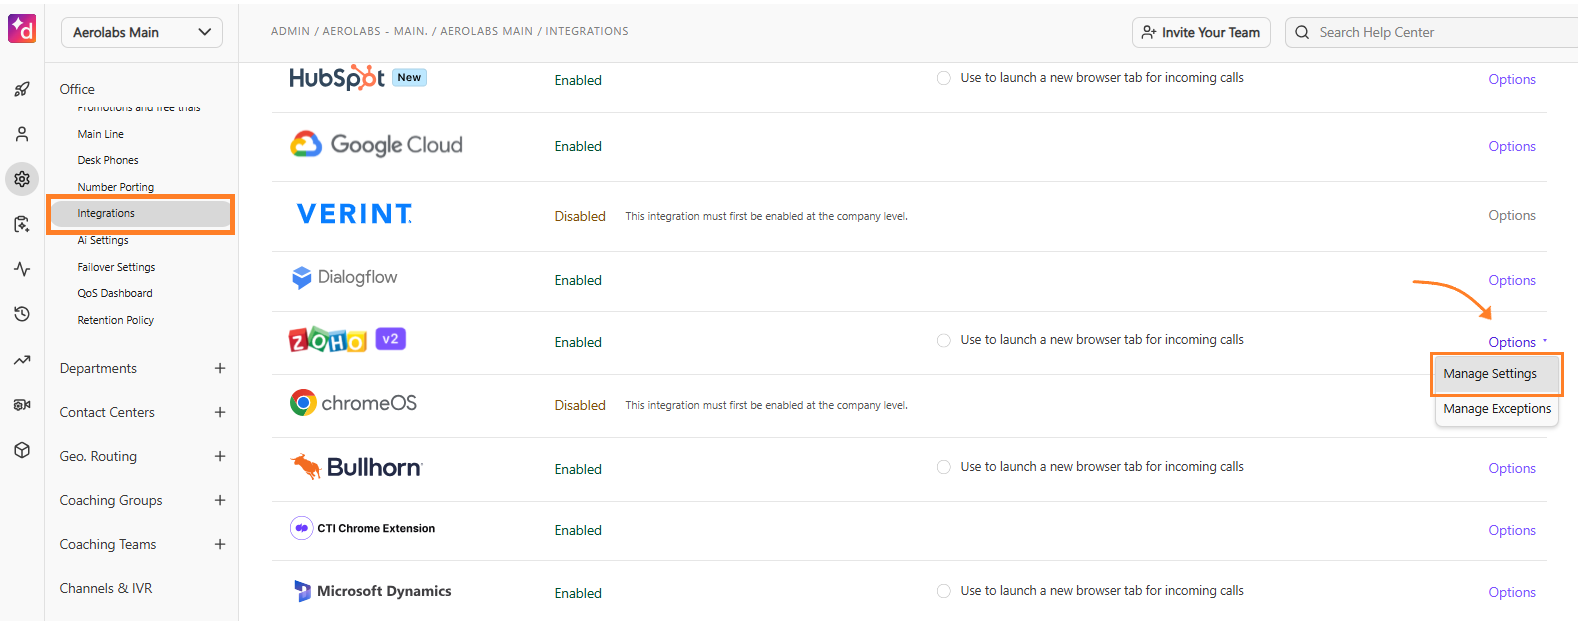Open the video camera sidebar icon
Screen dimensions: 1578x622
click(x=22, y=405)
